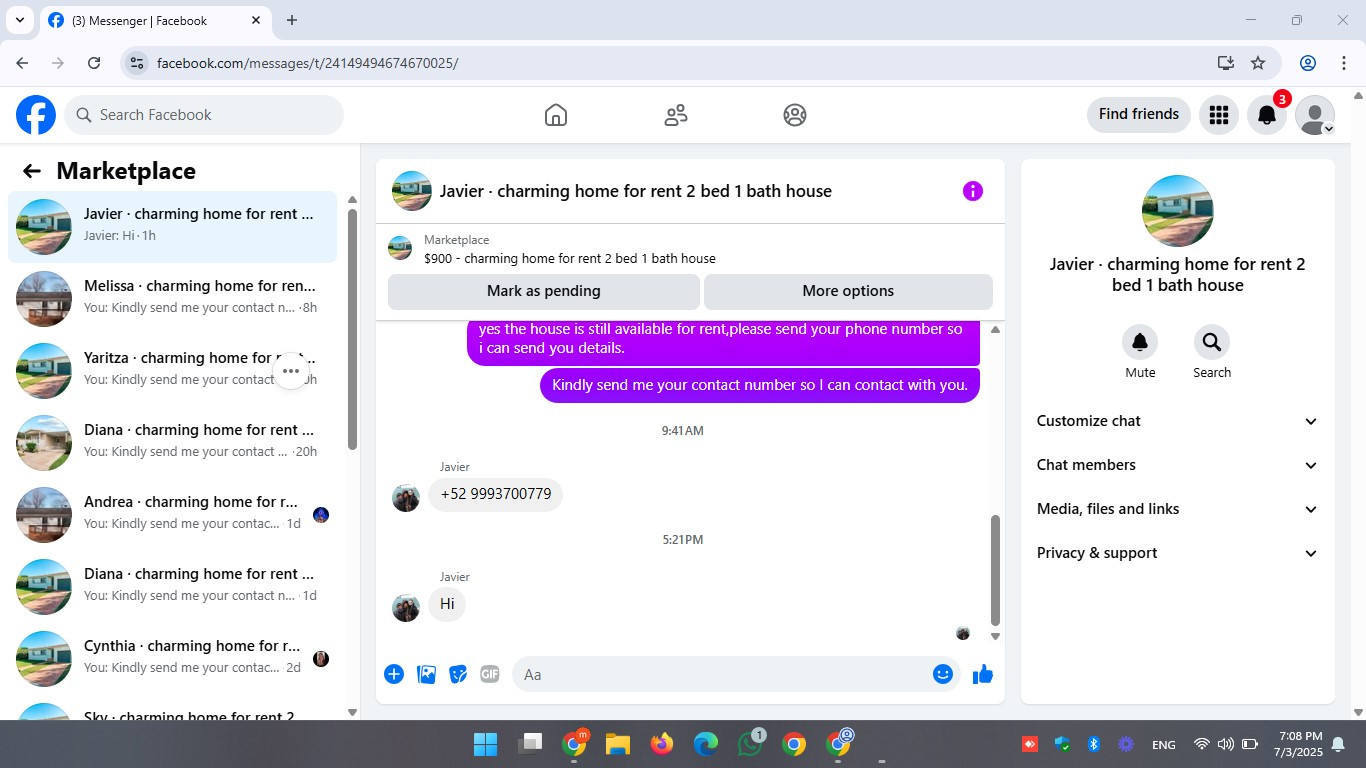Expand Media, files and links section
Image resolution: width=1366 pixels, height=768 pixels.
point(1178,509)
